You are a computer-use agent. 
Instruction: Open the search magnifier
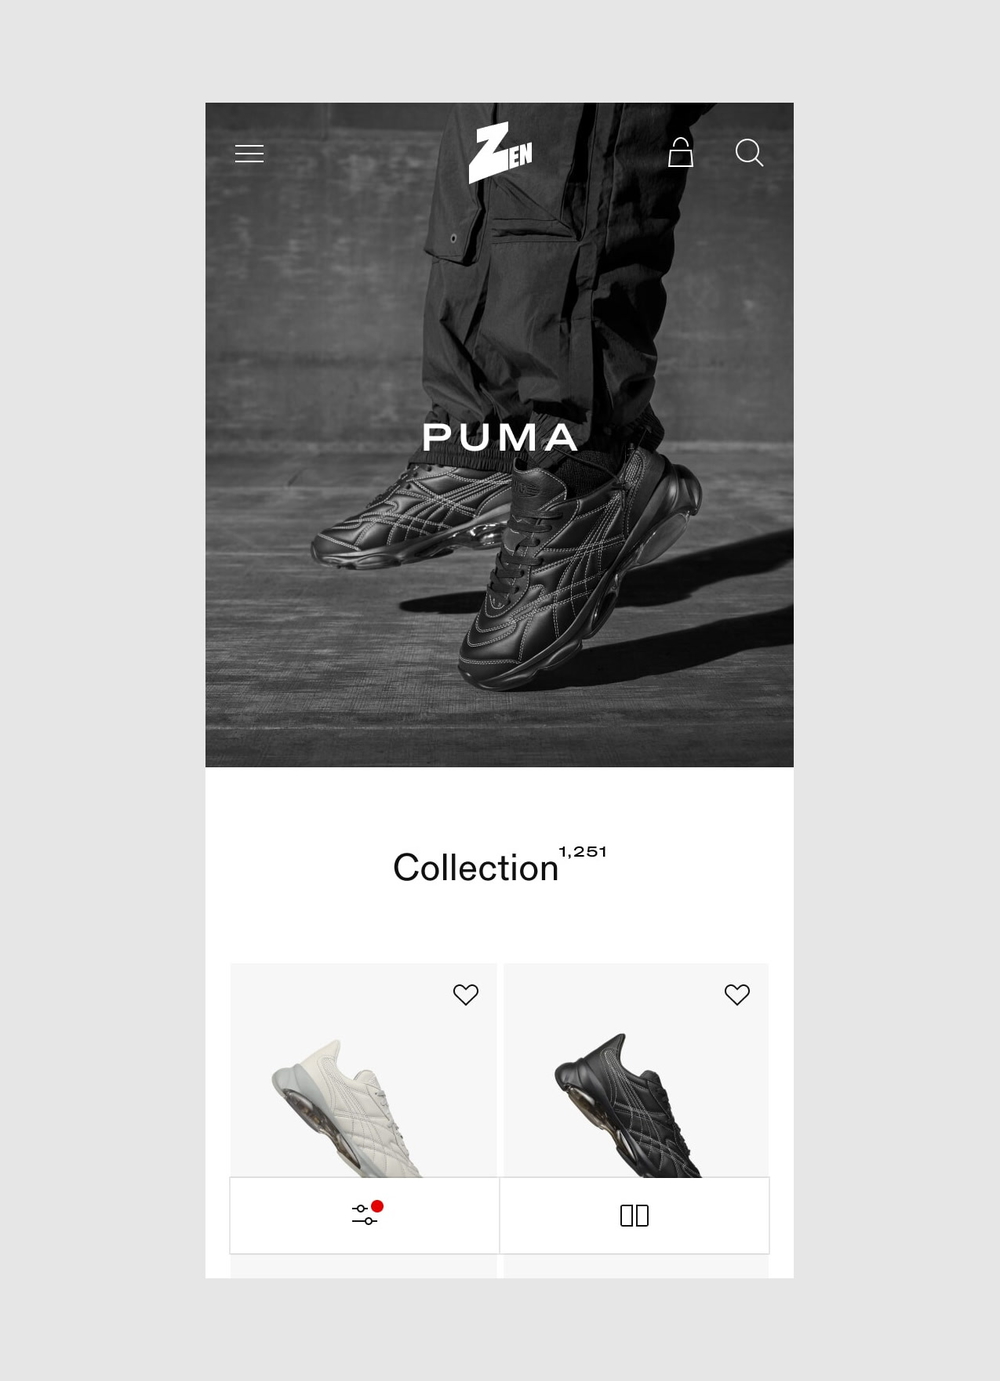tap(749, 152)
